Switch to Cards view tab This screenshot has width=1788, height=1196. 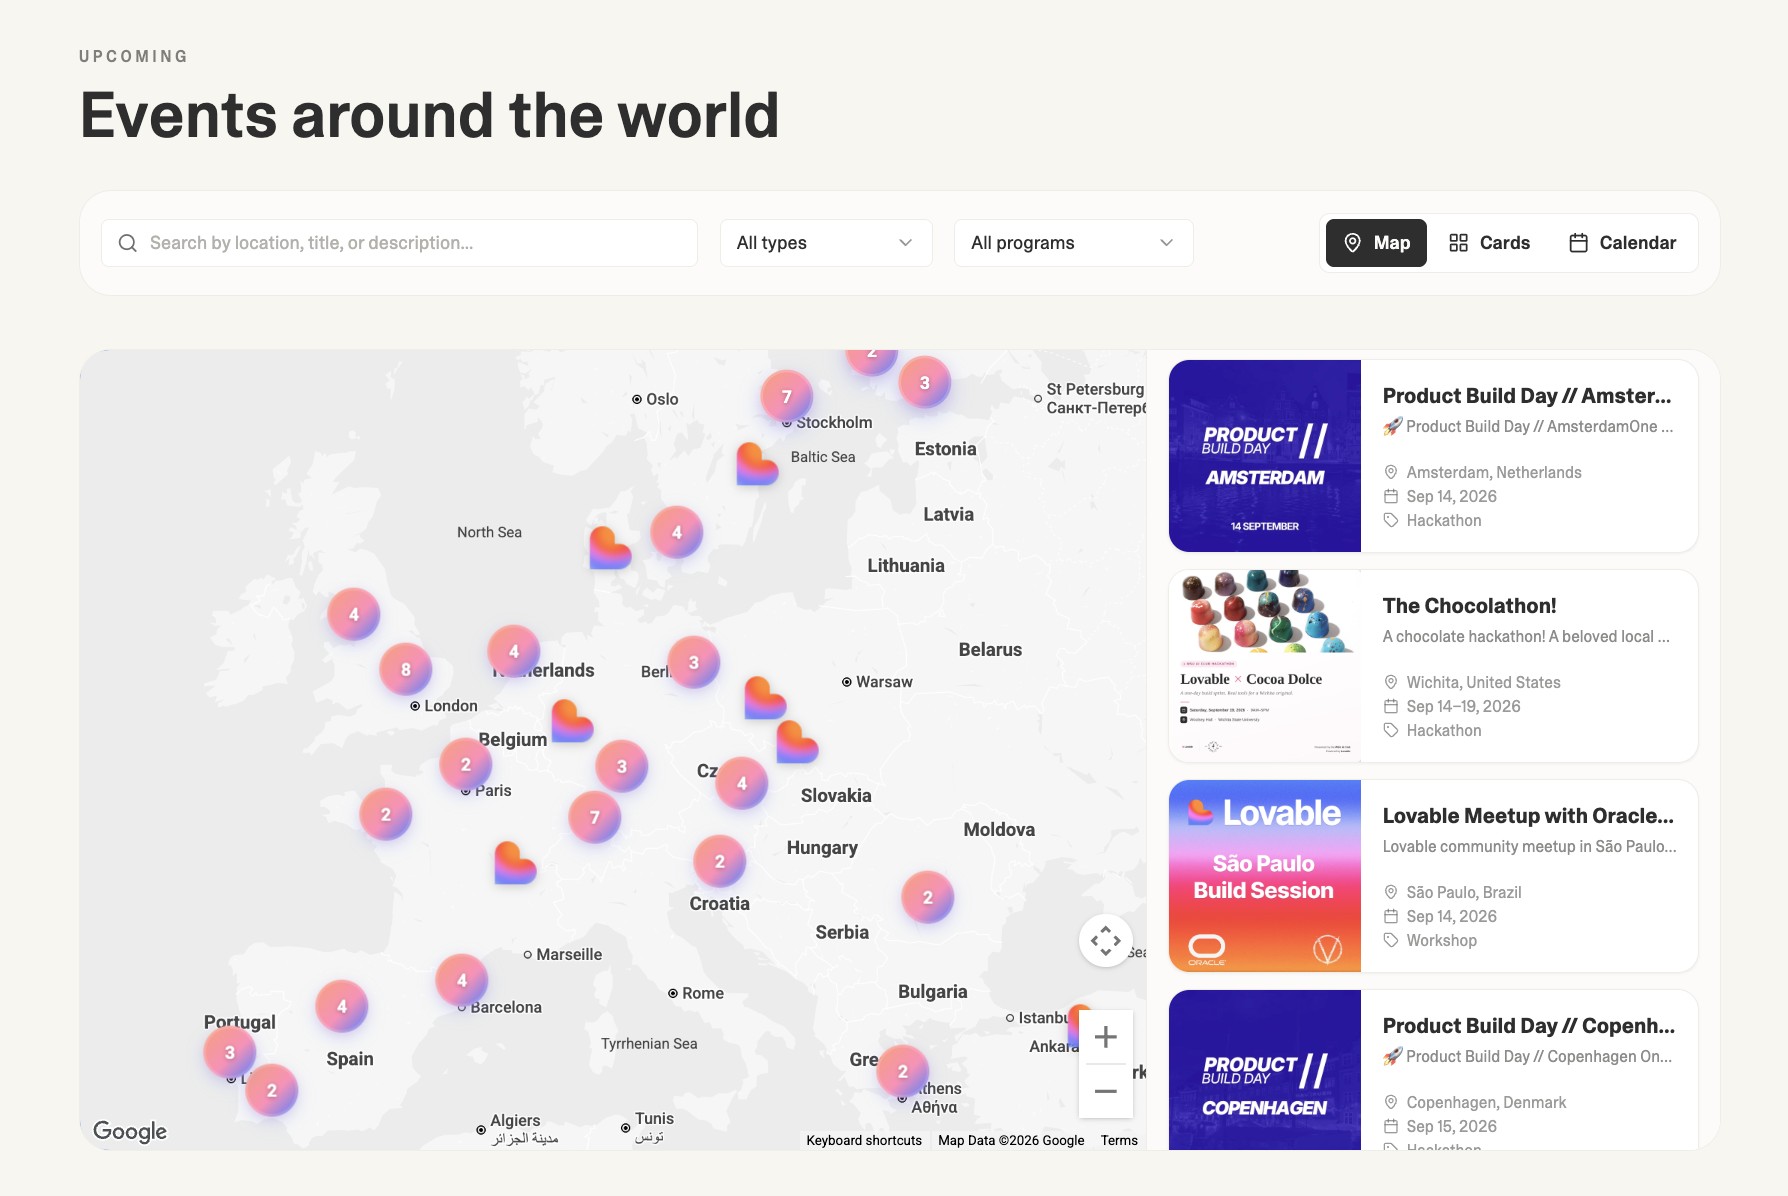(1490, 243)
